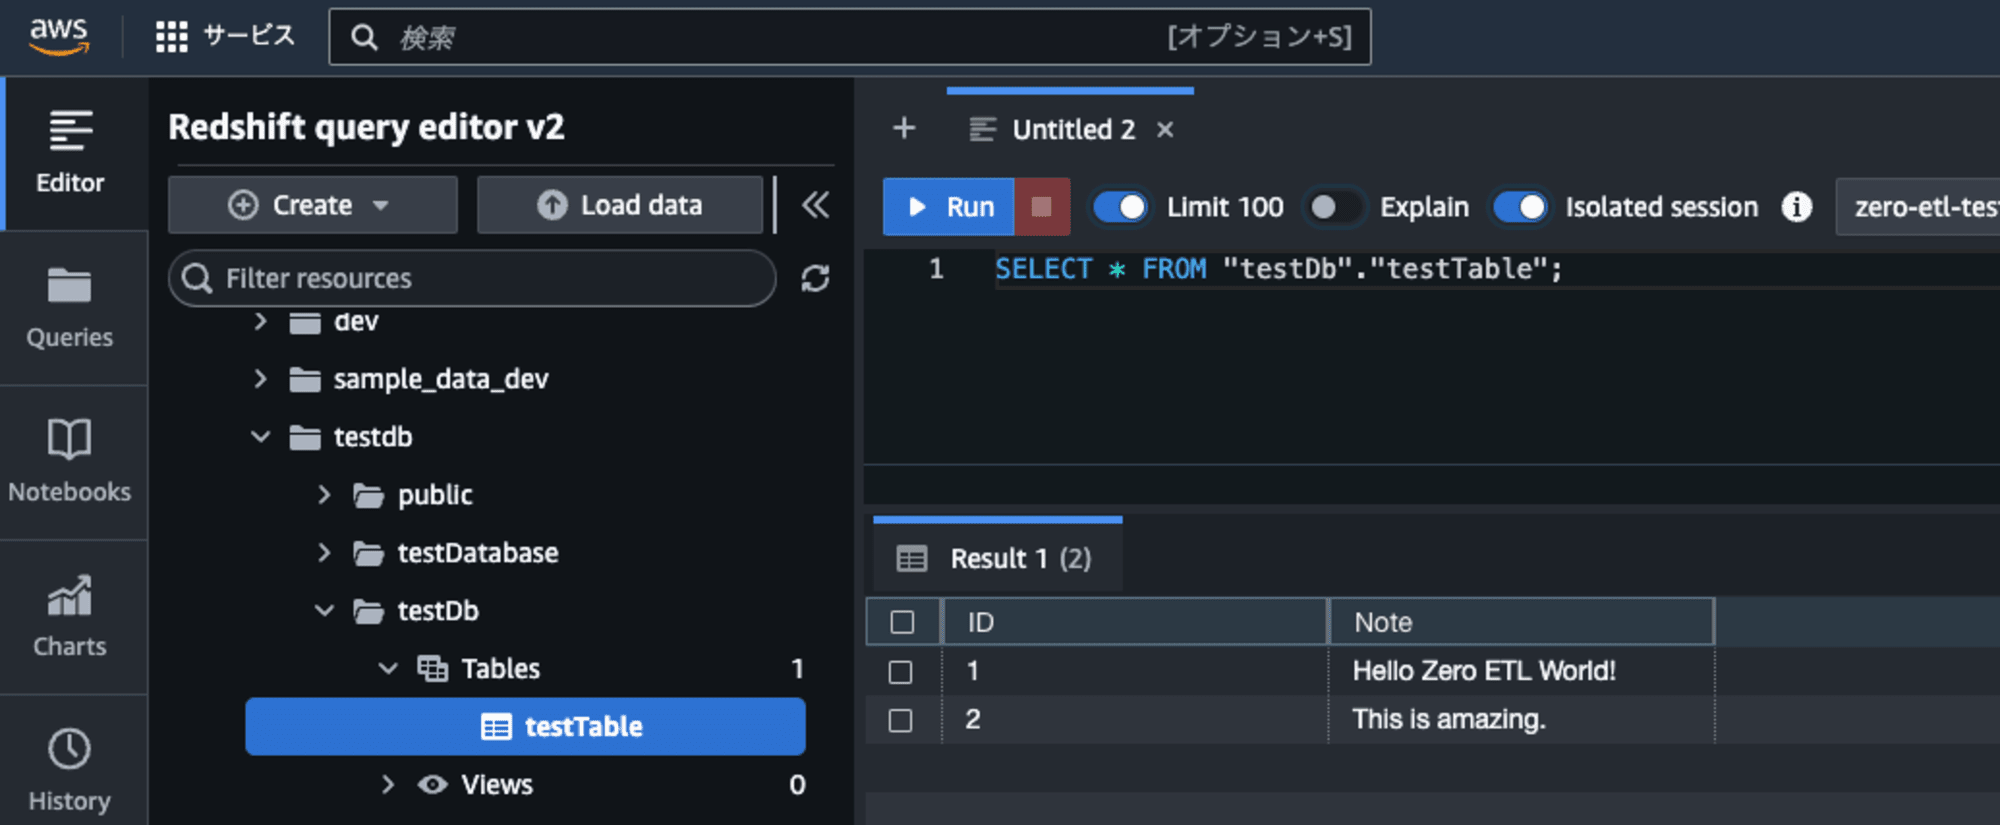Open the Charts sidebar view

[70, 617]
